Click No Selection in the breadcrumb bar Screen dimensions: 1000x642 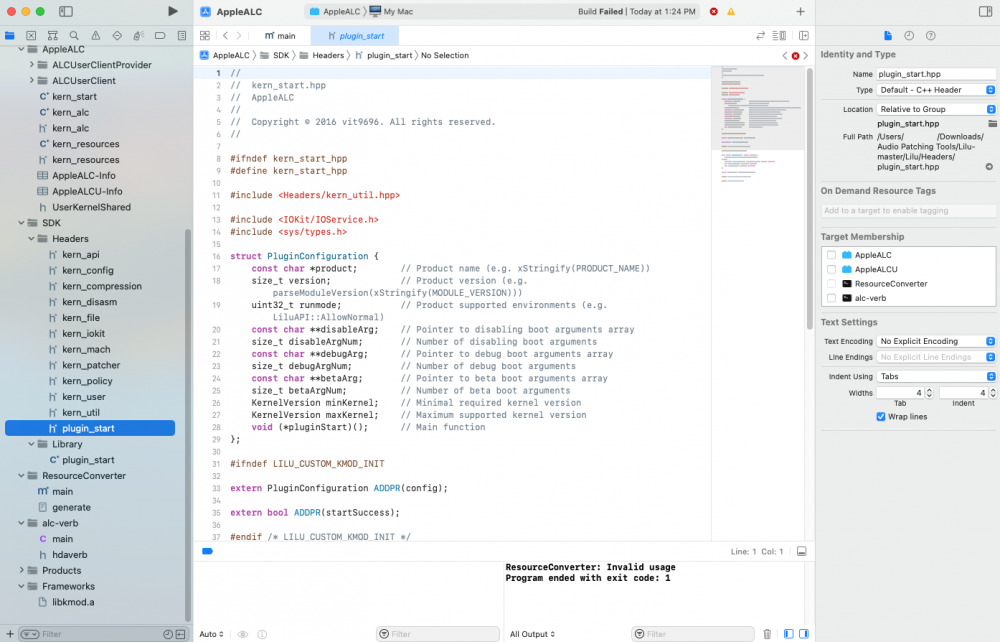pyautogui.click(x=445, y=55)
